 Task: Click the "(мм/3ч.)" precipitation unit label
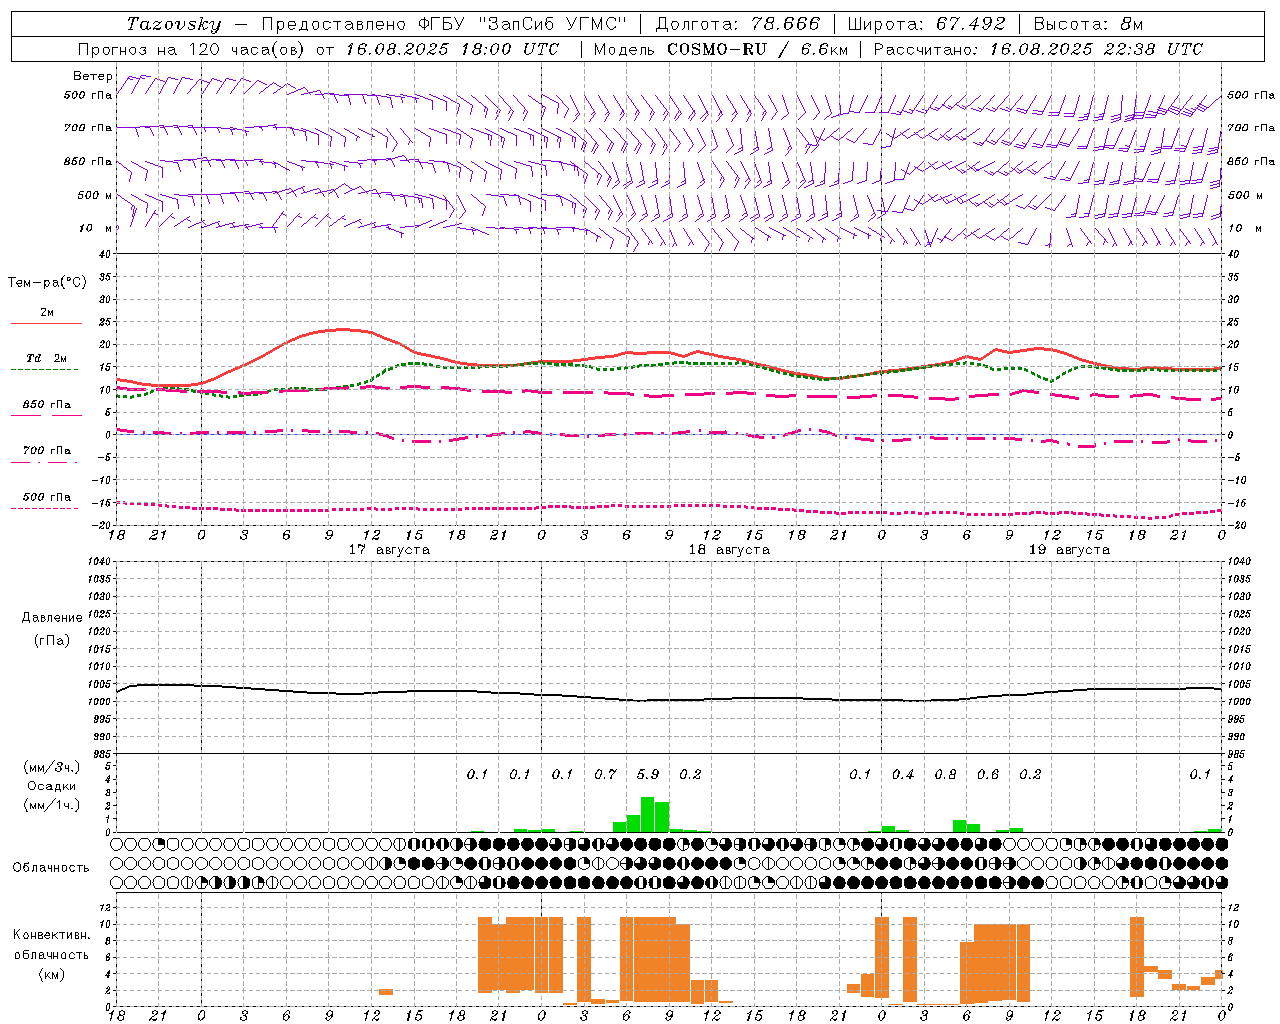(x=52, y=767)
